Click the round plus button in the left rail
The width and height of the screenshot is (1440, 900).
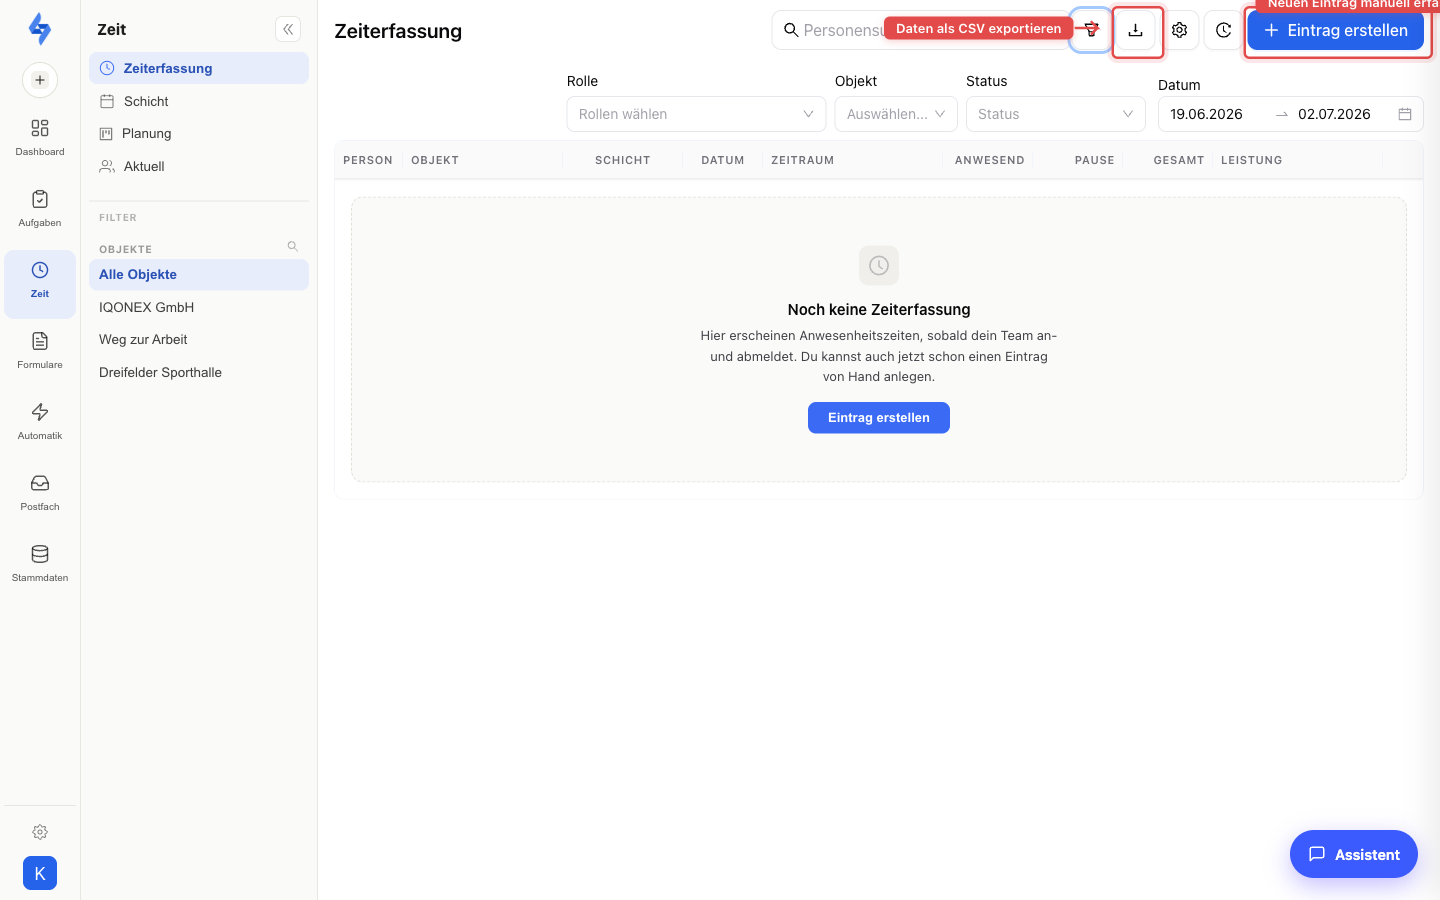40,80
